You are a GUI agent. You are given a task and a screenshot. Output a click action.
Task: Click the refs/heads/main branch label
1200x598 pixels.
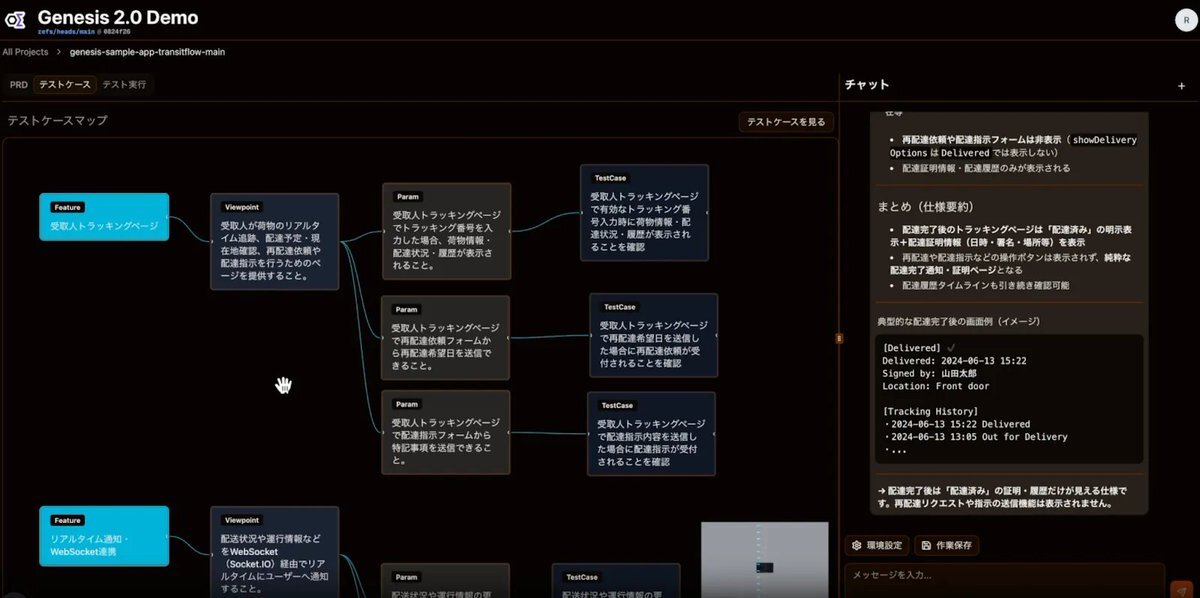pyautogui.click(x=68, y=33)
